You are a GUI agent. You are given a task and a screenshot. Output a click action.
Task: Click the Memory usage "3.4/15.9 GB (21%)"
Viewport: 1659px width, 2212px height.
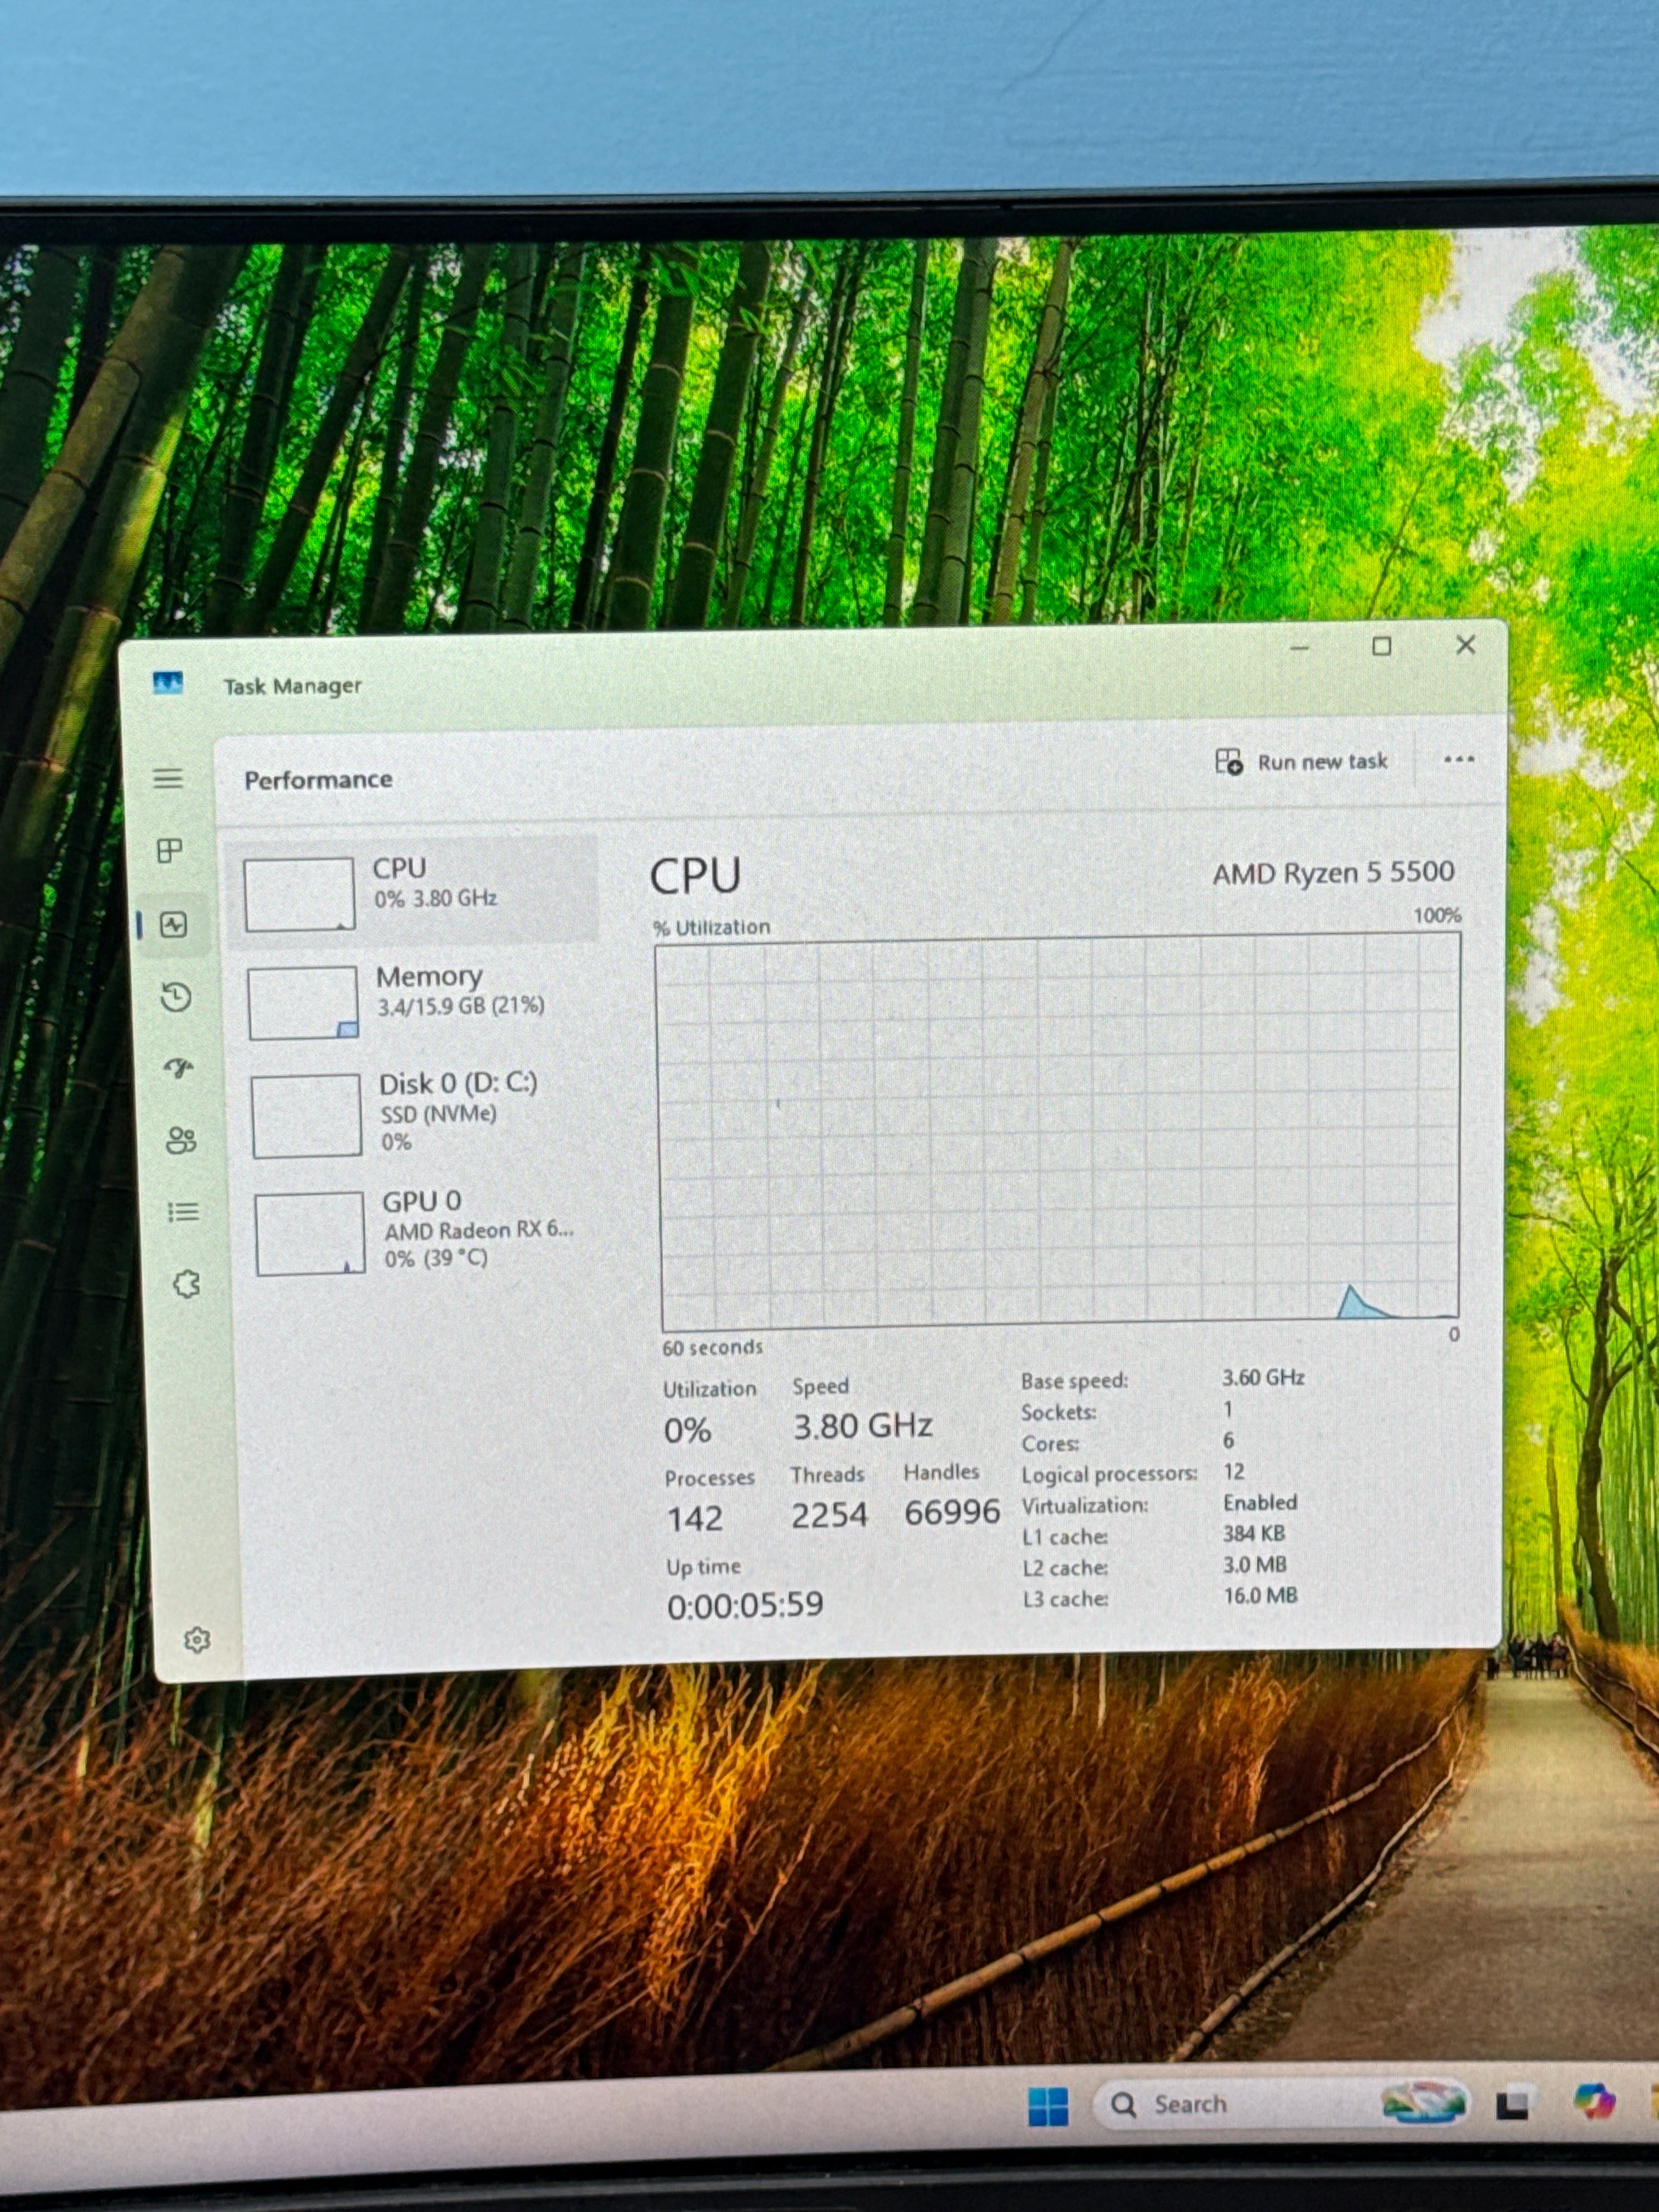[461, 1005]
